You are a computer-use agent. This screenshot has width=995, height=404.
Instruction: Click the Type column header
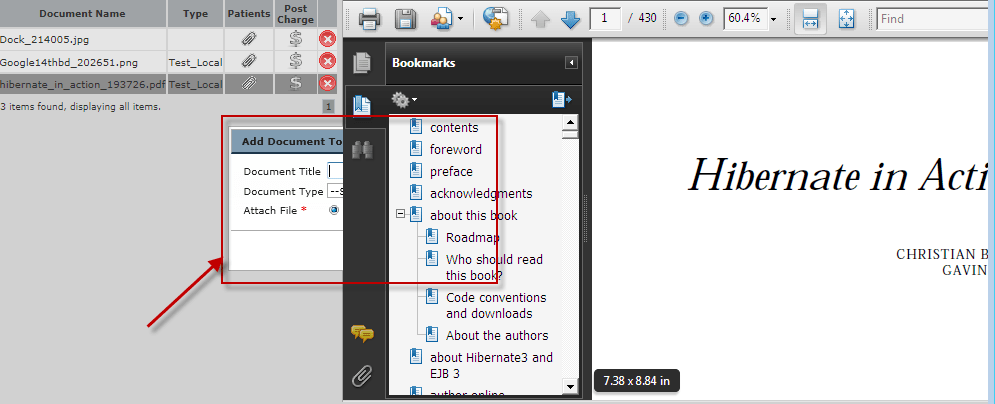pos(195,13)
